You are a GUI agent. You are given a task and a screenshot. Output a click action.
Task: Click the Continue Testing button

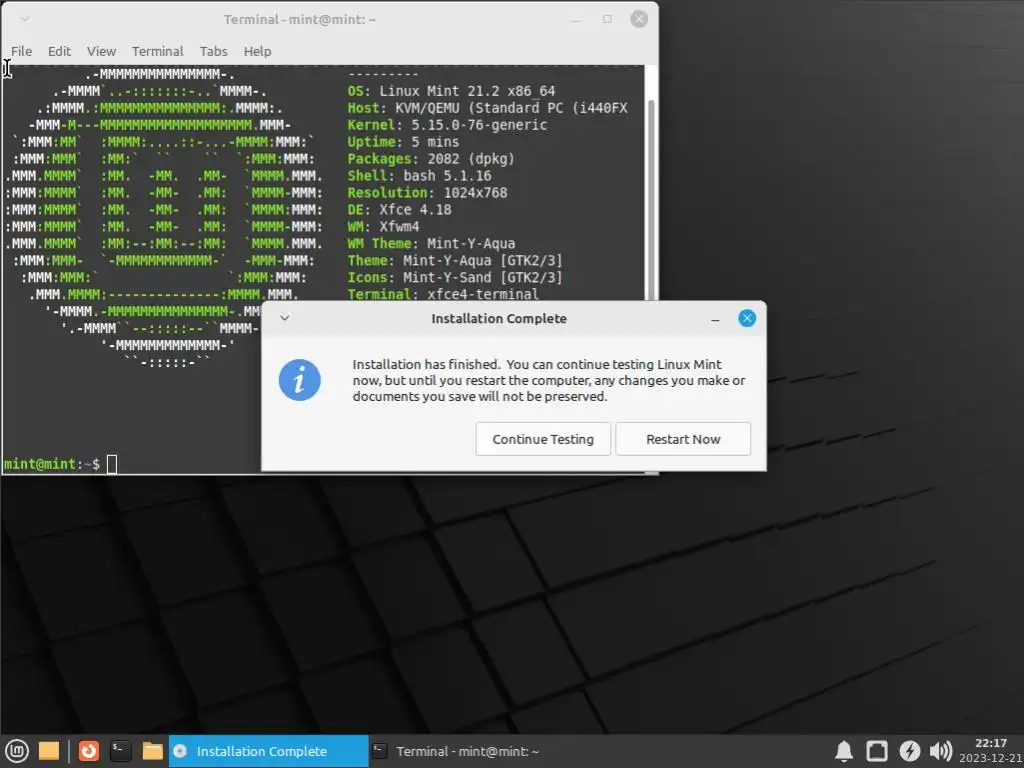tap(543, 439)
